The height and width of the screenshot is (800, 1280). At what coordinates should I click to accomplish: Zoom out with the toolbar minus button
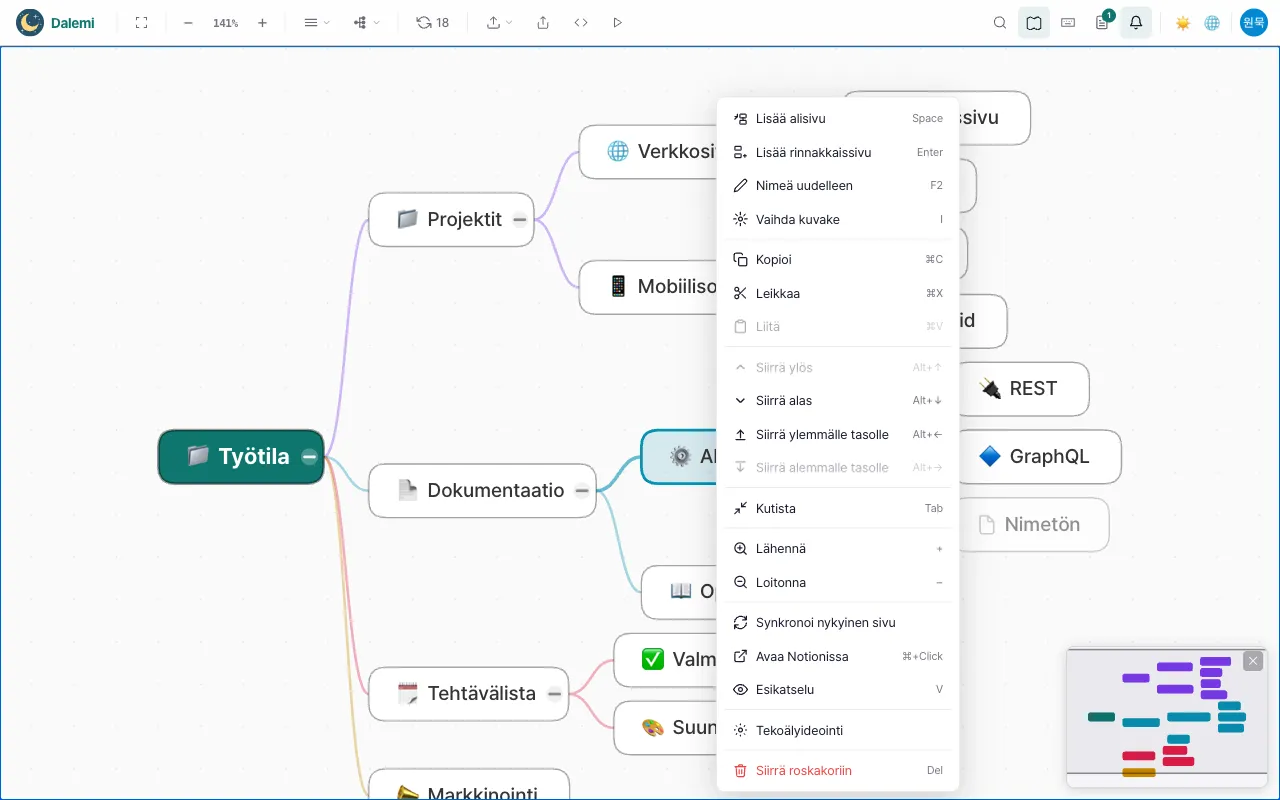pyautogui.click(x=188, y=22)
